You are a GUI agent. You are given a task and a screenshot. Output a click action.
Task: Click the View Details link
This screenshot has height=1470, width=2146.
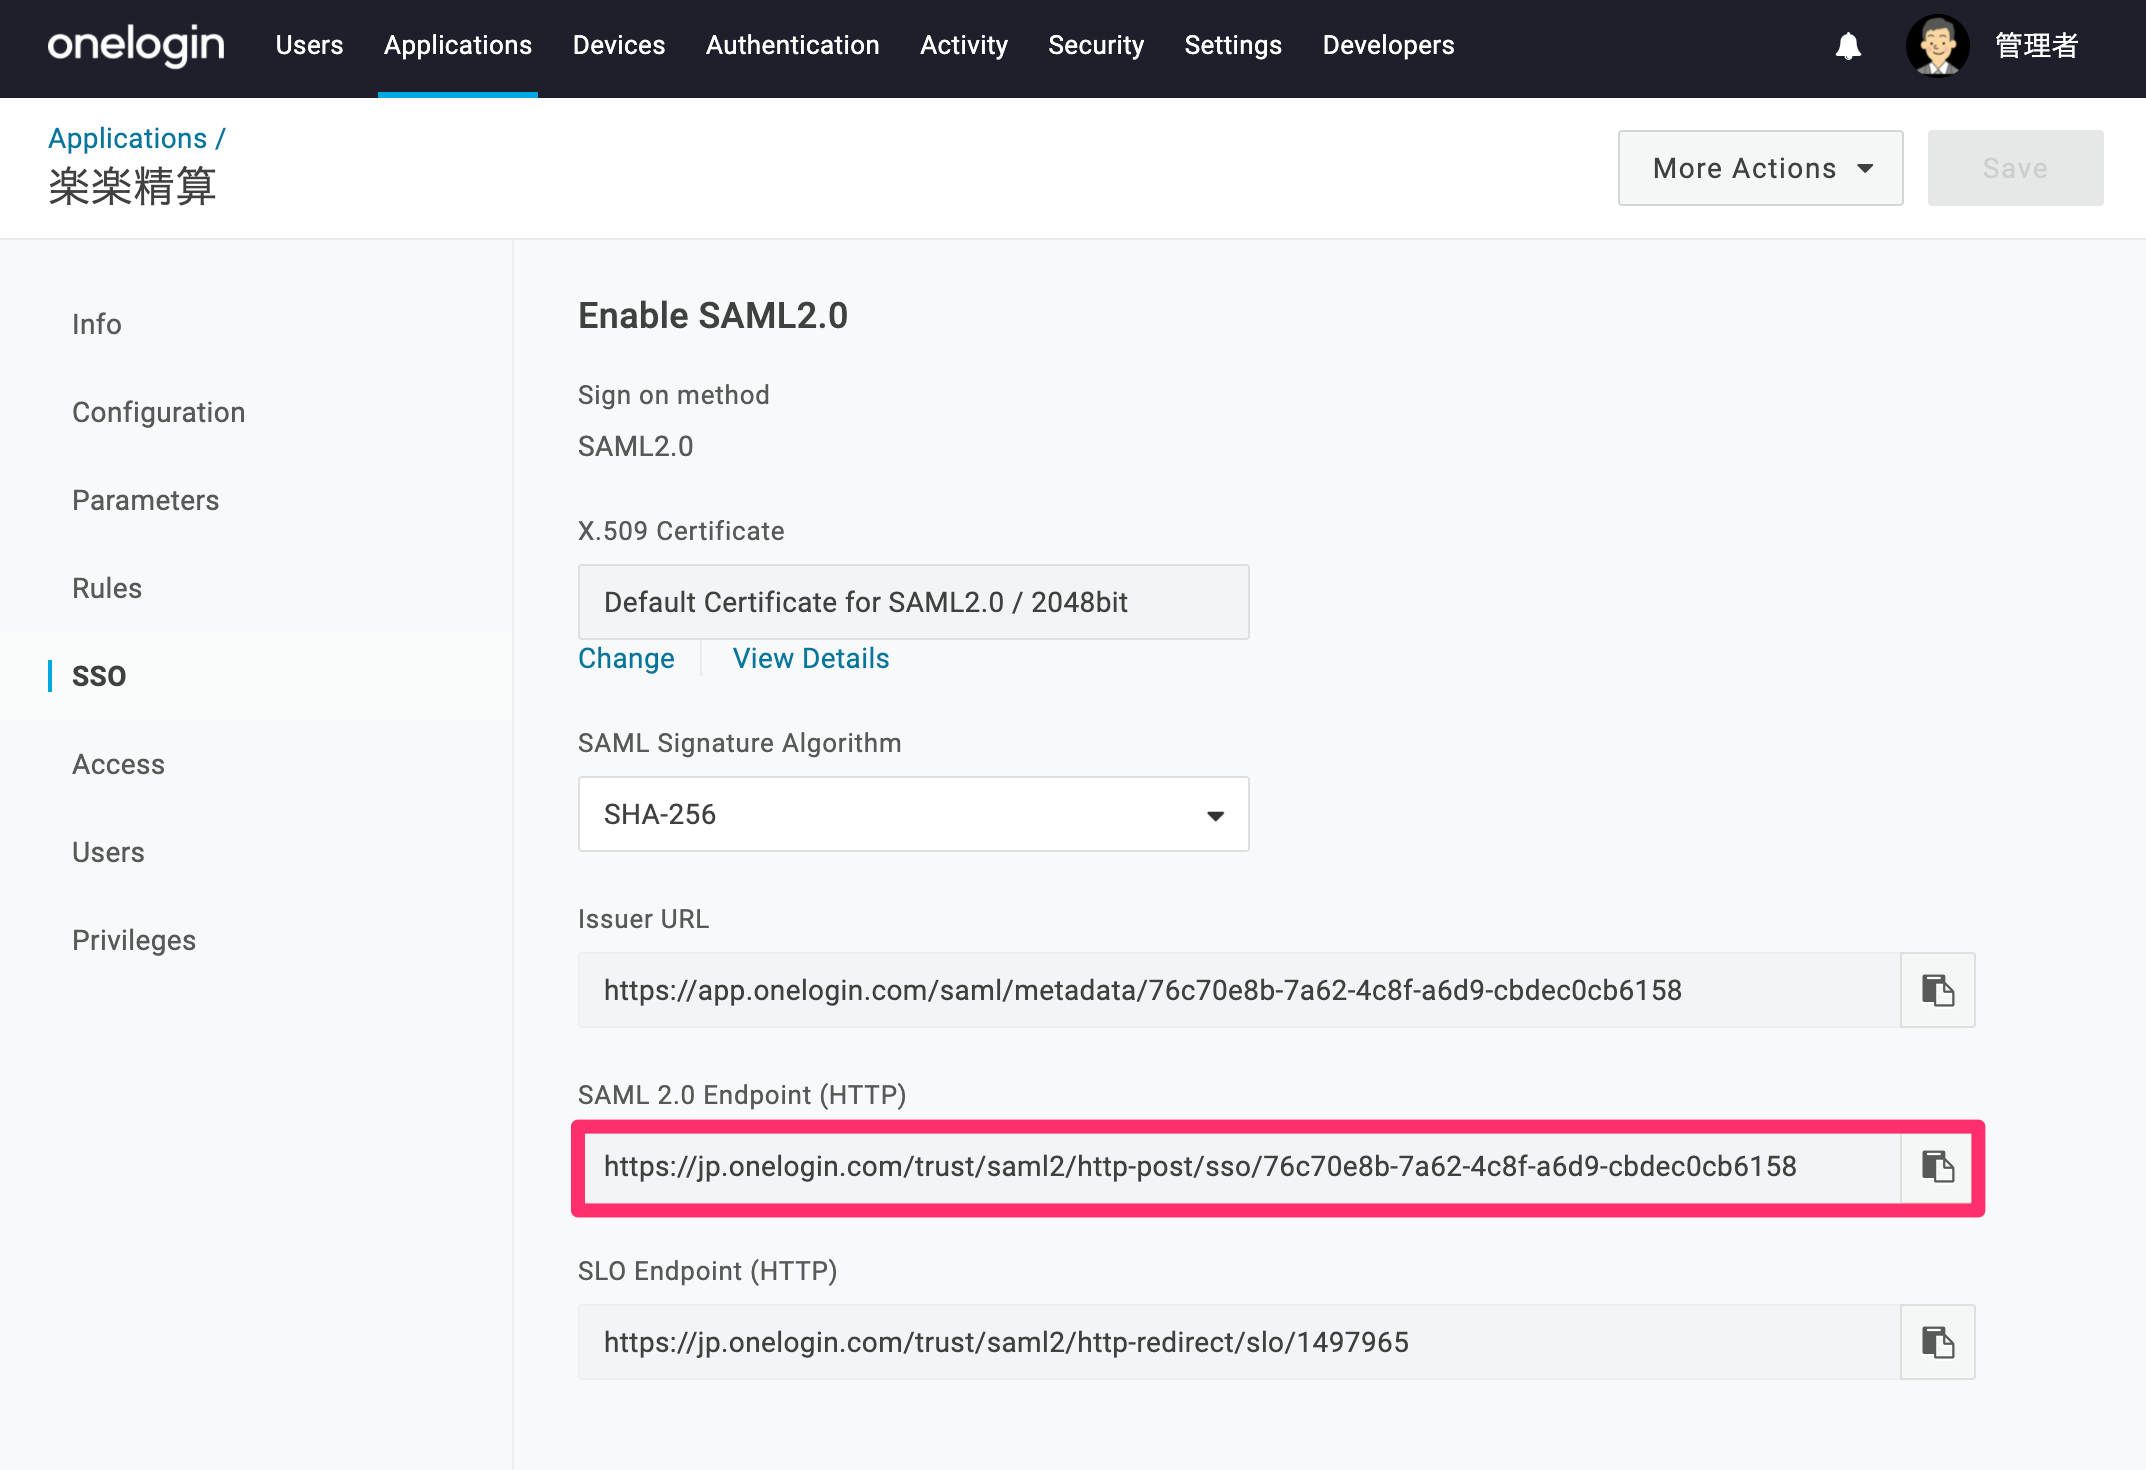click(x=811, y=658)
